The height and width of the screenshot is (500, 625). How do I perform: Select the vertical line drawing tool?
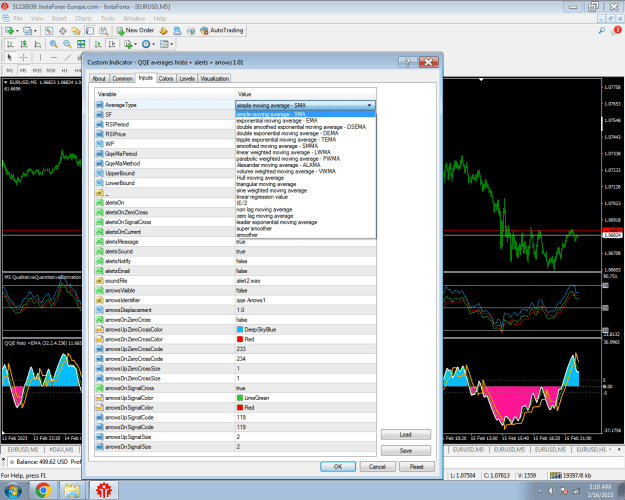click(x=40, y=57)
